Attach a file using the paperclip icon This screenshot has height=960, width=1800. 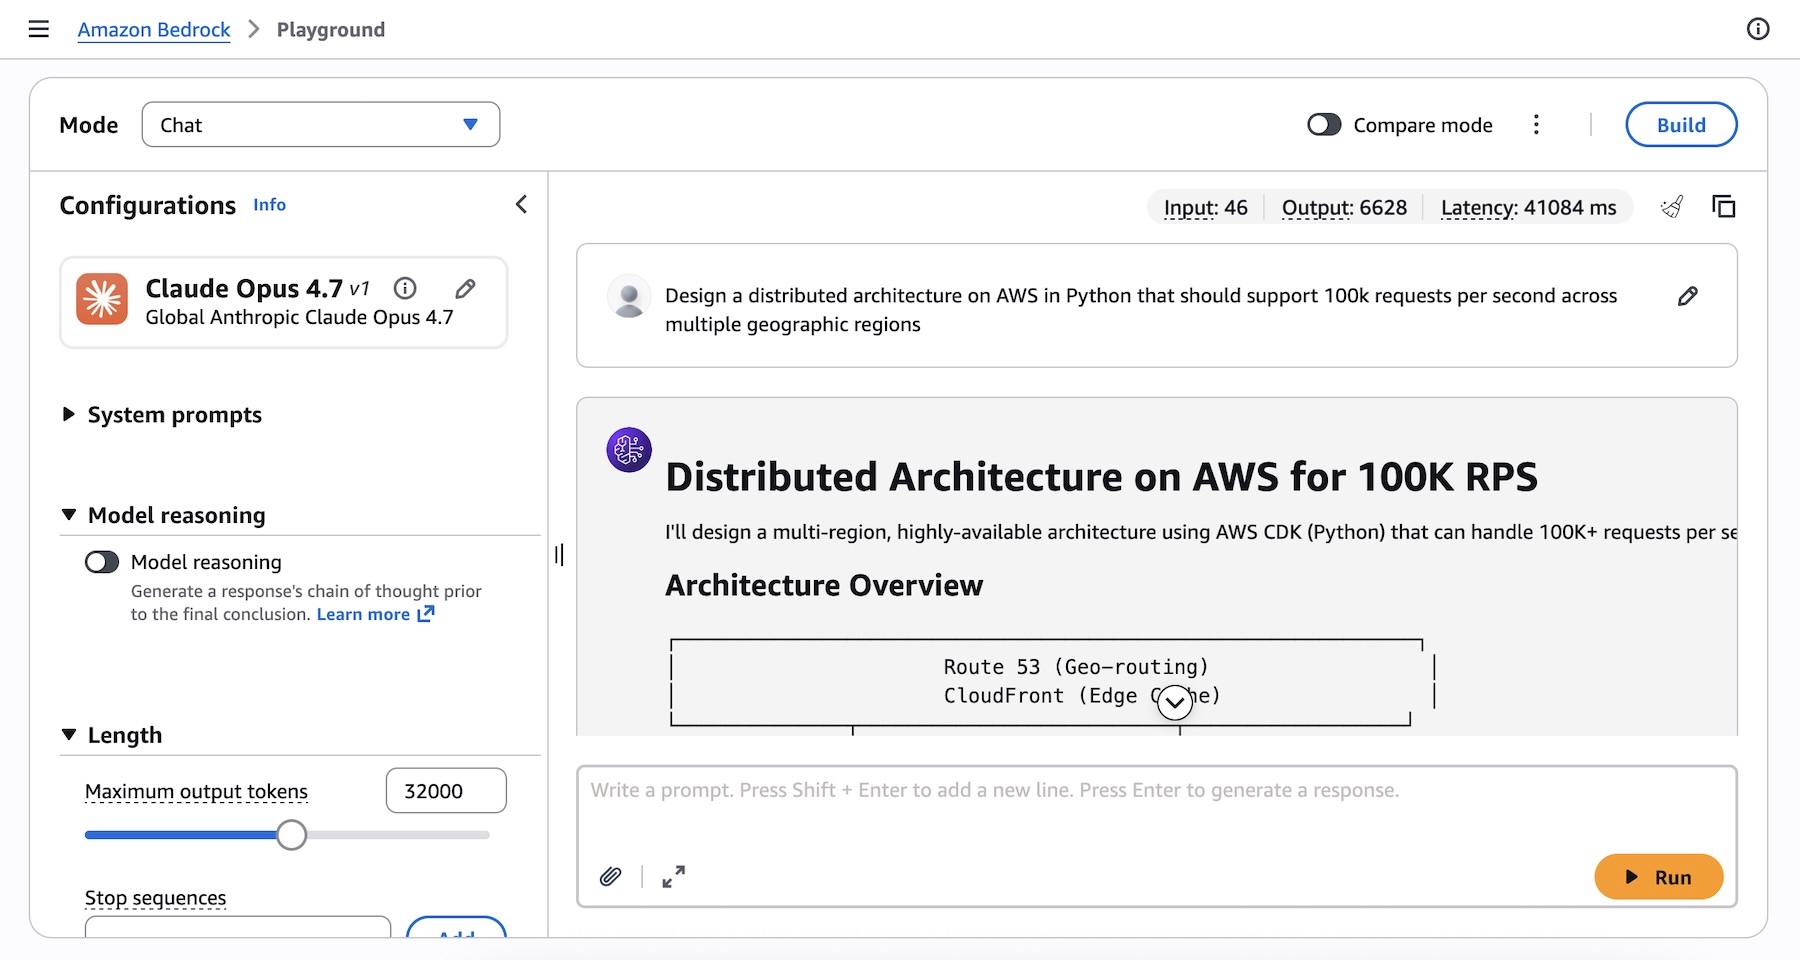point(611,876)
